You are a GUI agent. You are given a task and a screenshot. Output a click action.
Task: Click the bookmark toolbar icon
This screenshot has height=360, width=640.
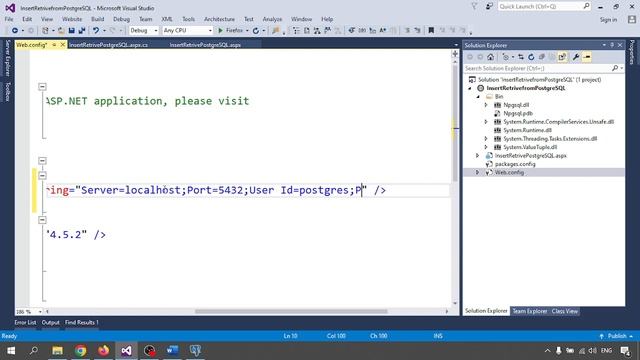(x=431, y=31)
